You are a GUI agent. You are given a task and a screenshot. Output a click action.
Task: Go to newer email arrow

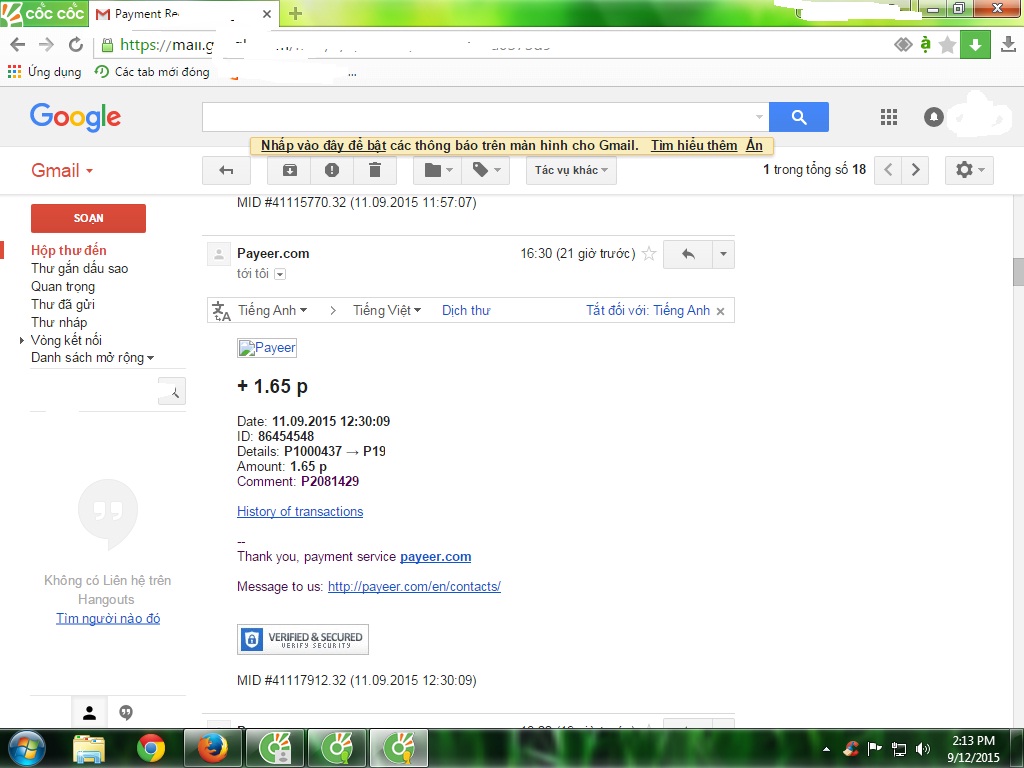click(x=888, y=170)
